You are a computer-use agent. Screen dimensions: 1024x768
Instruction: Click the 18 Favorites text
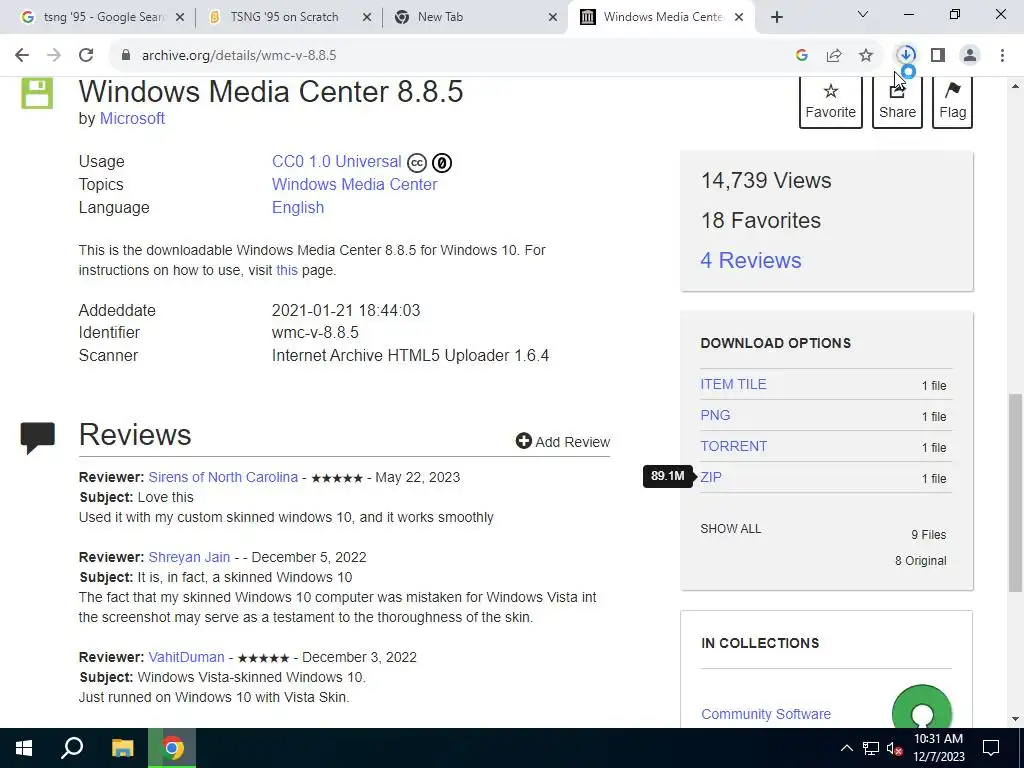point(760,221)
